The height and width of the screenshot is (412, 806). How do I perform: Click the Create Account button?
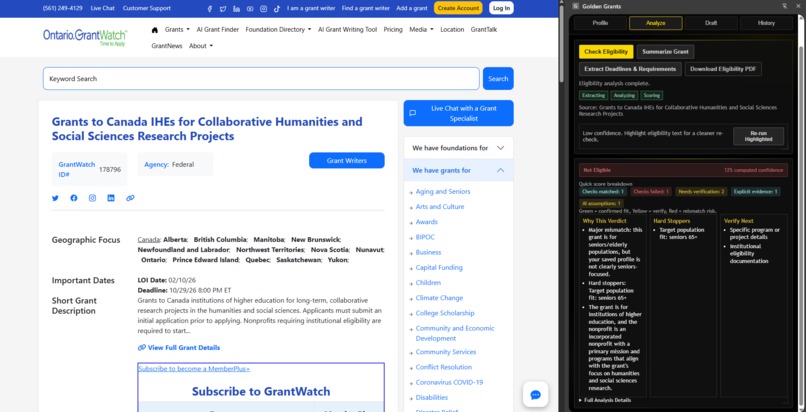[x=458, y=8]
